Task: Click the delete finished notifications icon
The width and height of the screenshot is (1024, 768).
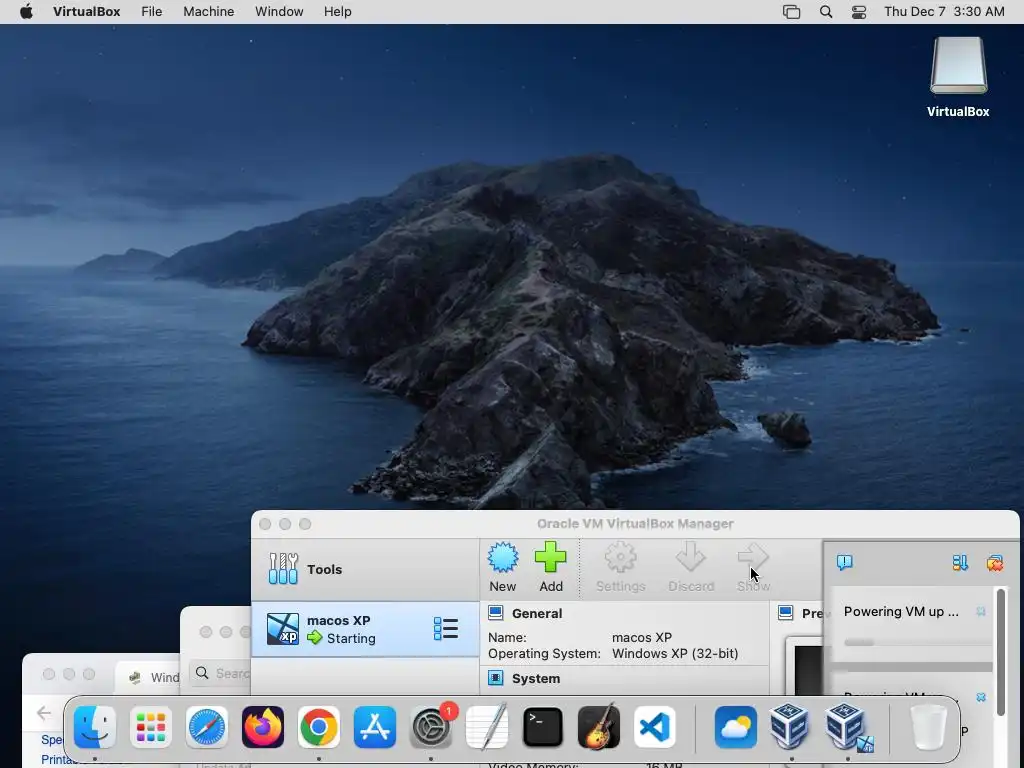Action: pyautogui.click(x=995, y=563)
